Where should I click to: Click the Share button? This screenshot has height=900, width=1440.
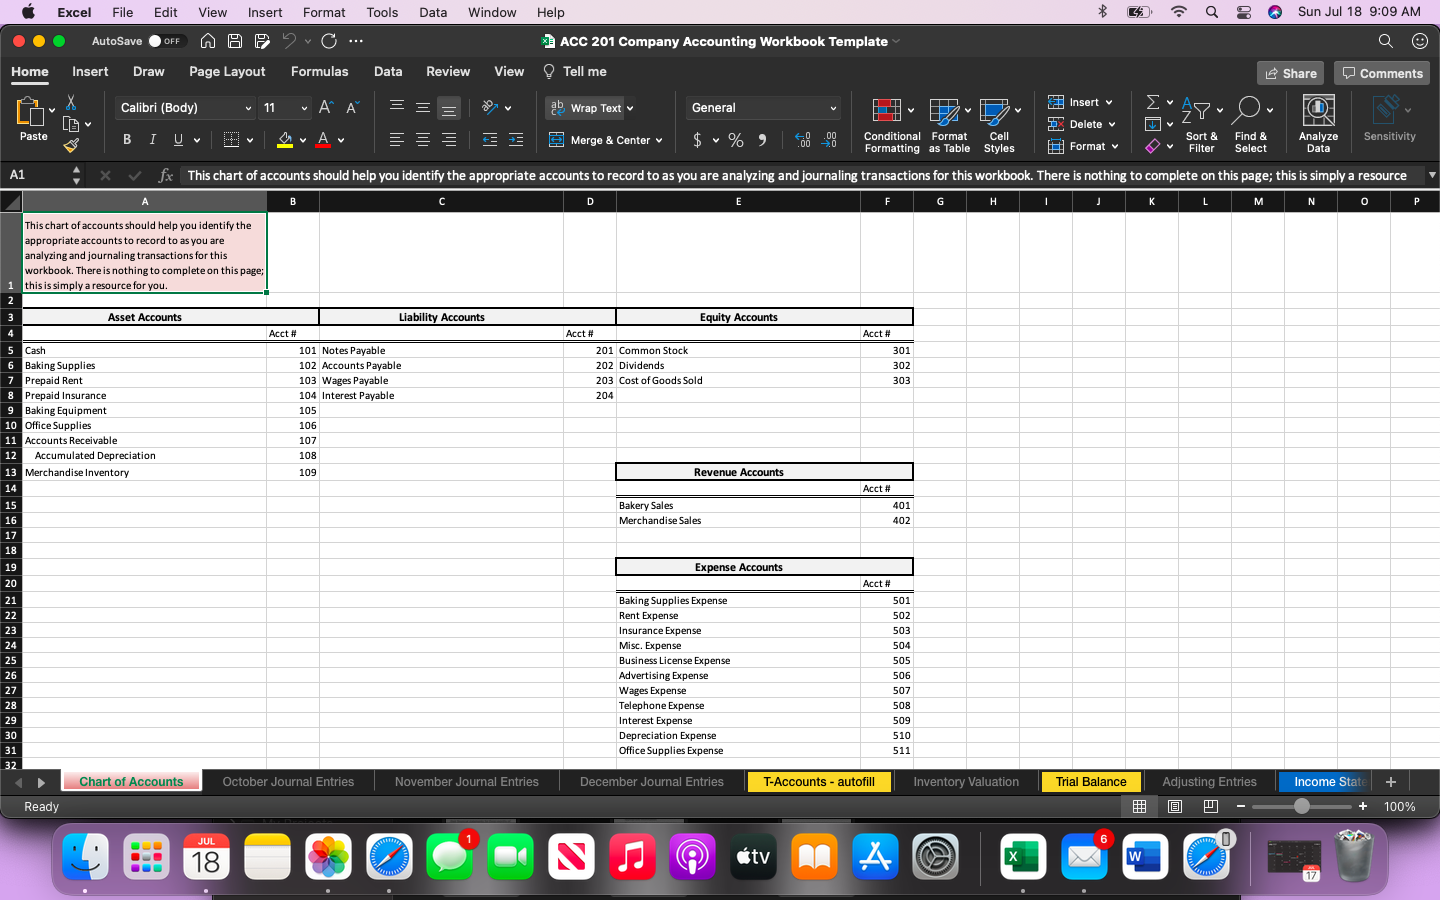point(1290,72)
